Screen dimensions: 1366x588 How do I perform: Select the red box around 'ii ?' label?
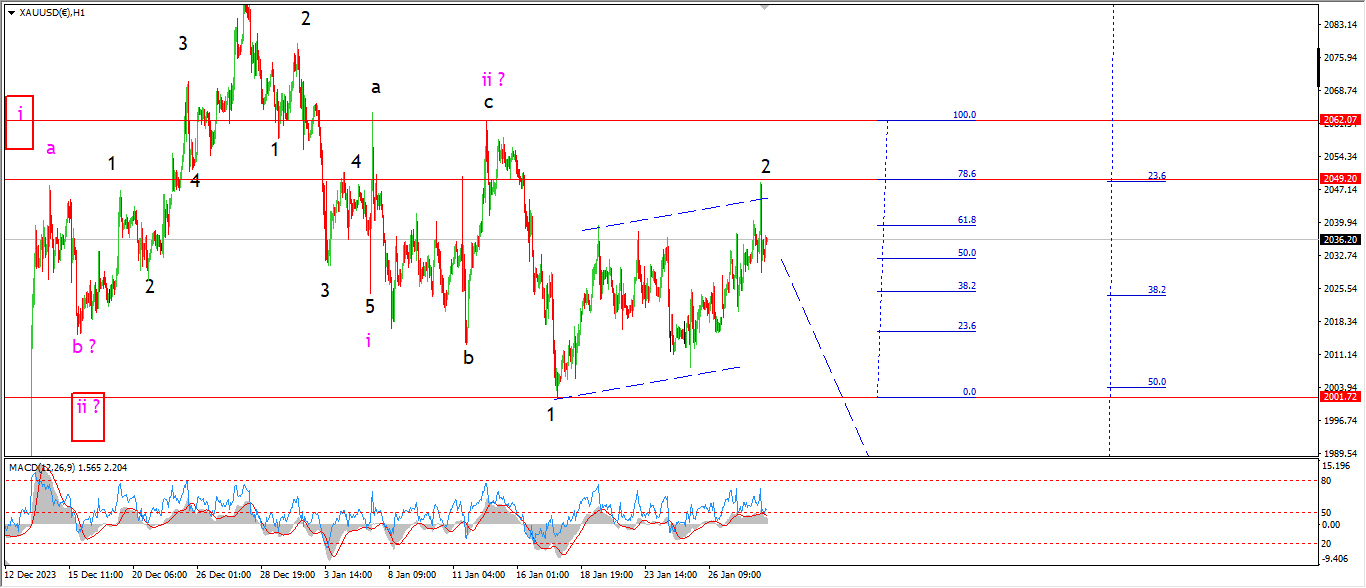(x=88, y=416)
